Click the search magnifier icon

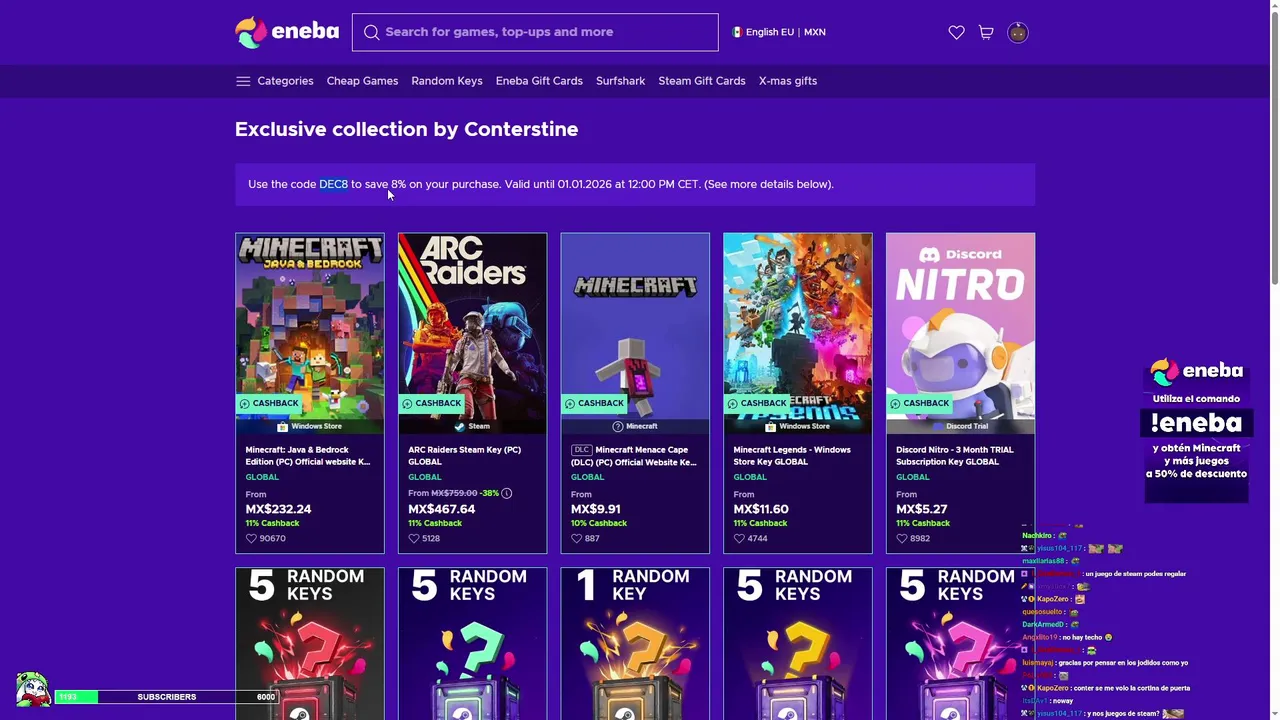click(371, 32)
